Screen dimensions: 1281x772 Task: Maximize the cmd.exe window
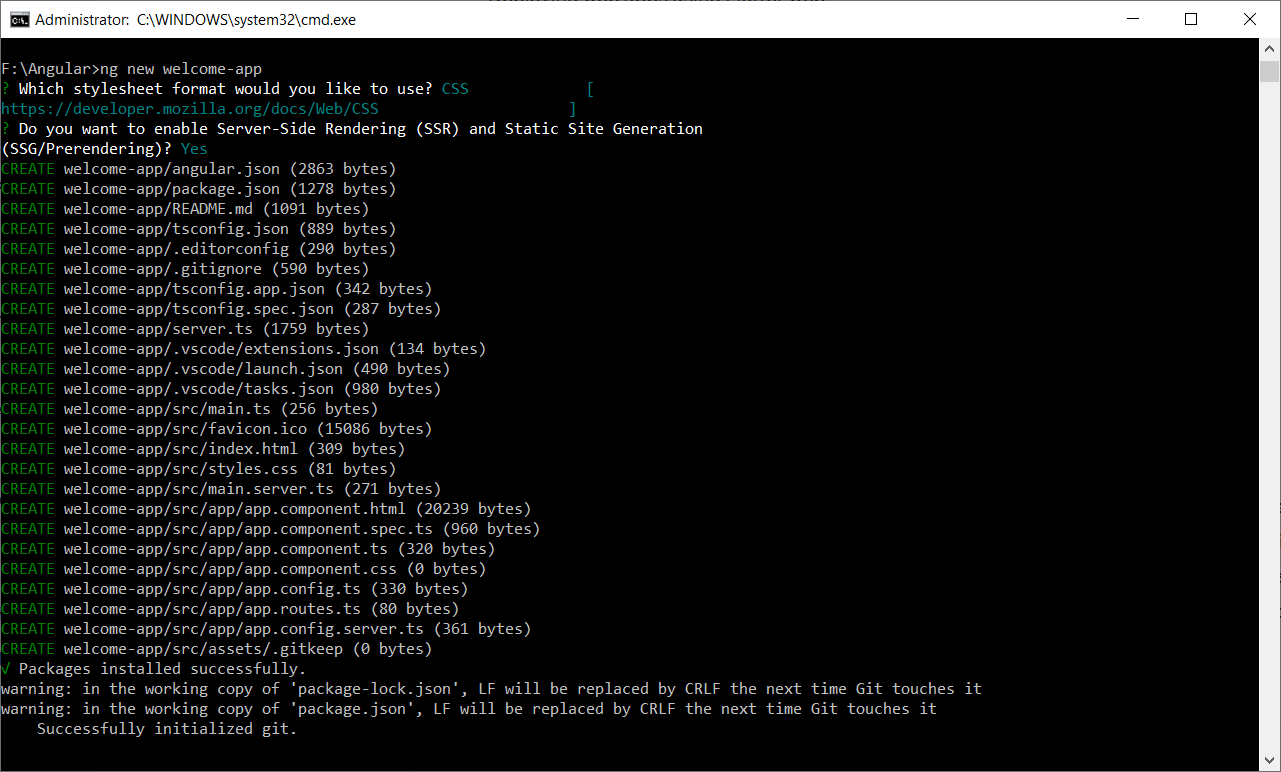coord(1190,19)
